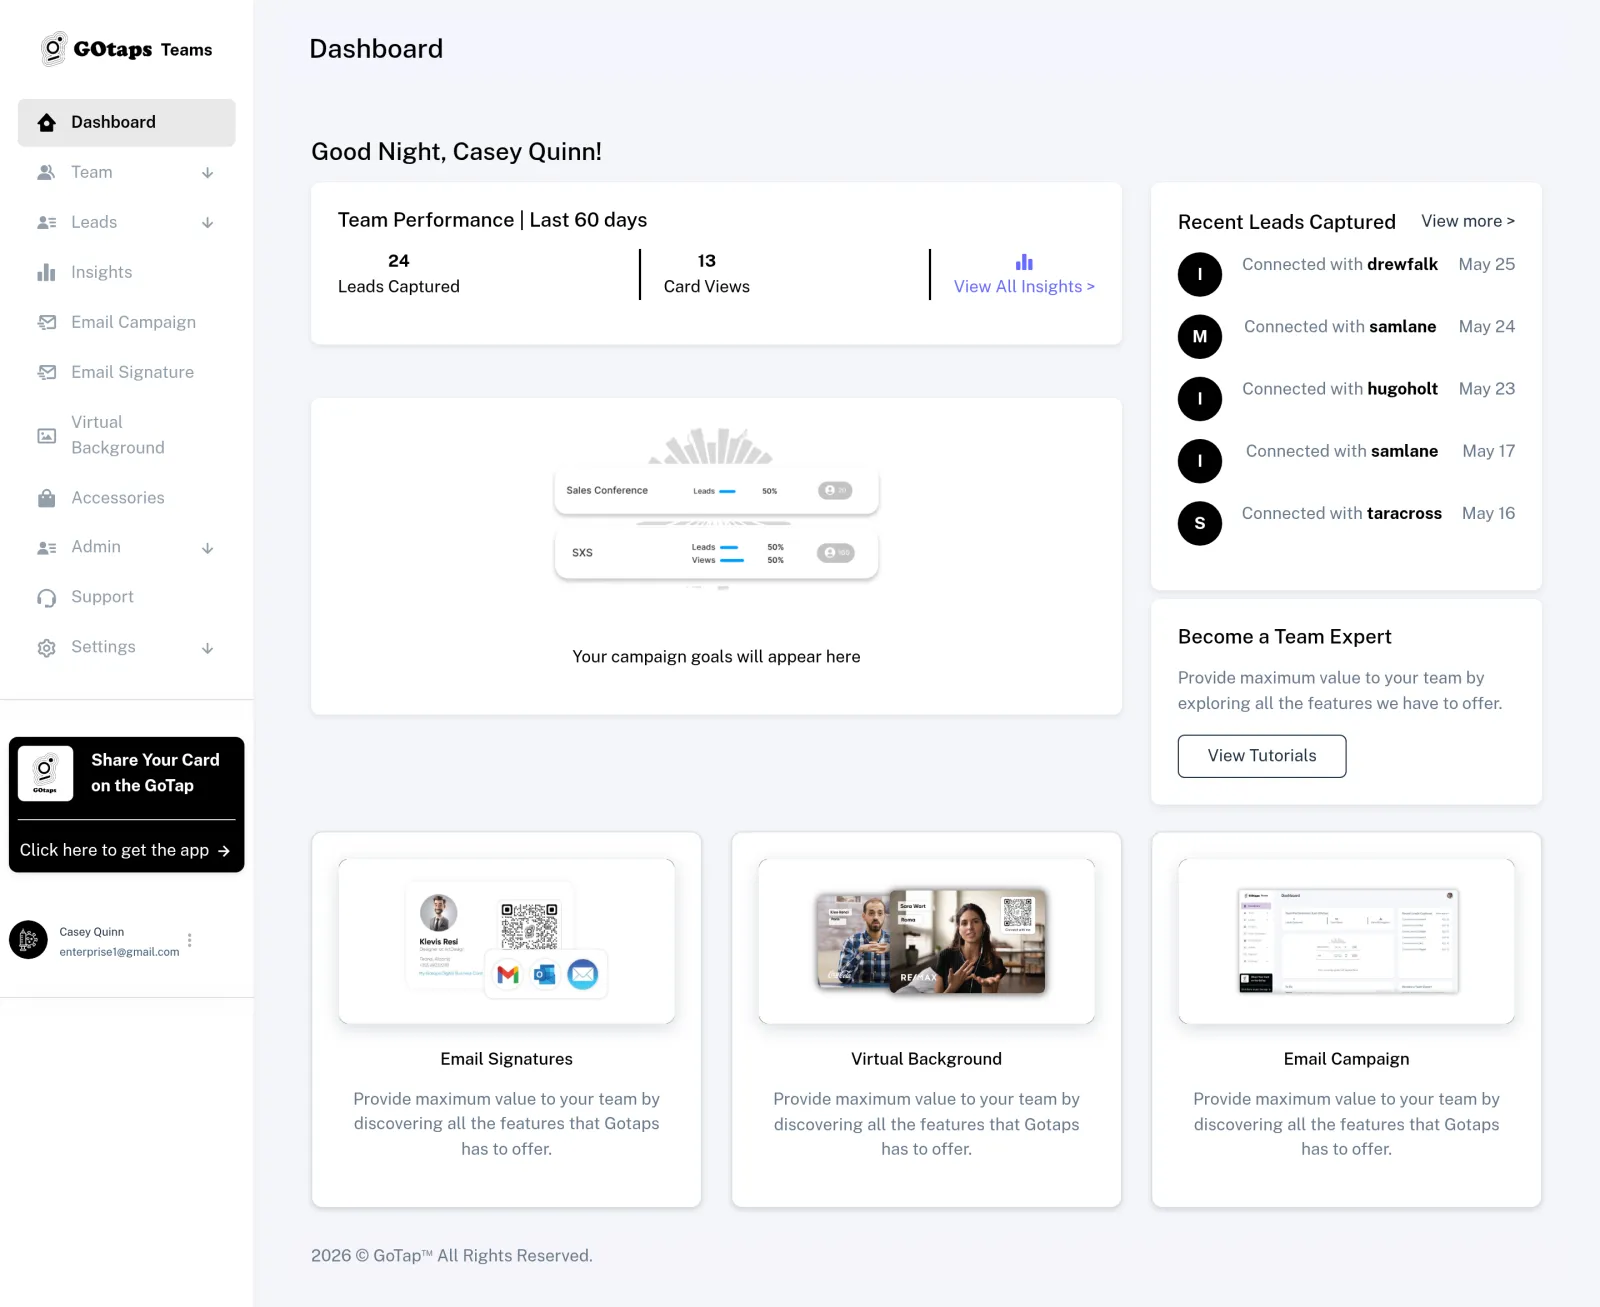1600x1307 pixels.
Task: Click the avatar for samlane May 17
Action: (x=1200, y=461)
